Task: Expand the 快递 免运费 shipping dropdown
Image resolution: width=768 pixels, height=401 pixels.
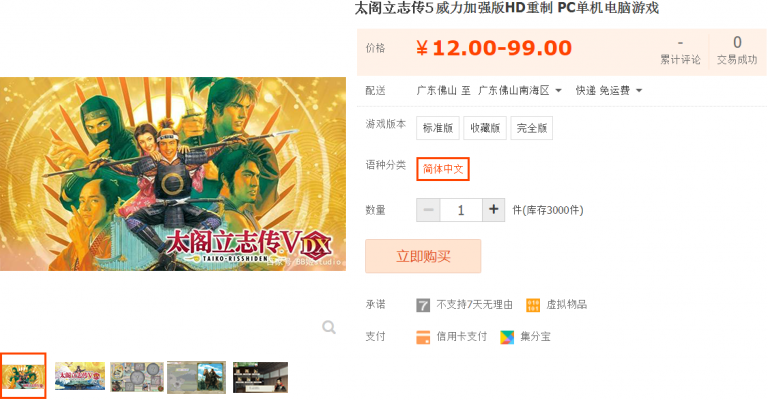Action: coord(609,91)
